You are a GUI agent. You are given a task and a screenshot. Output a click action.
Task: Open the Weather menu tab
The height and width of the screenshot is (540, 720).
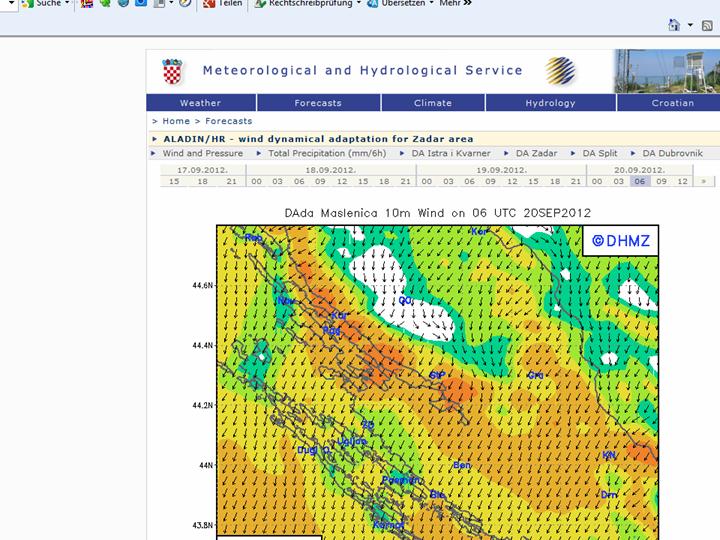[201, 103]
